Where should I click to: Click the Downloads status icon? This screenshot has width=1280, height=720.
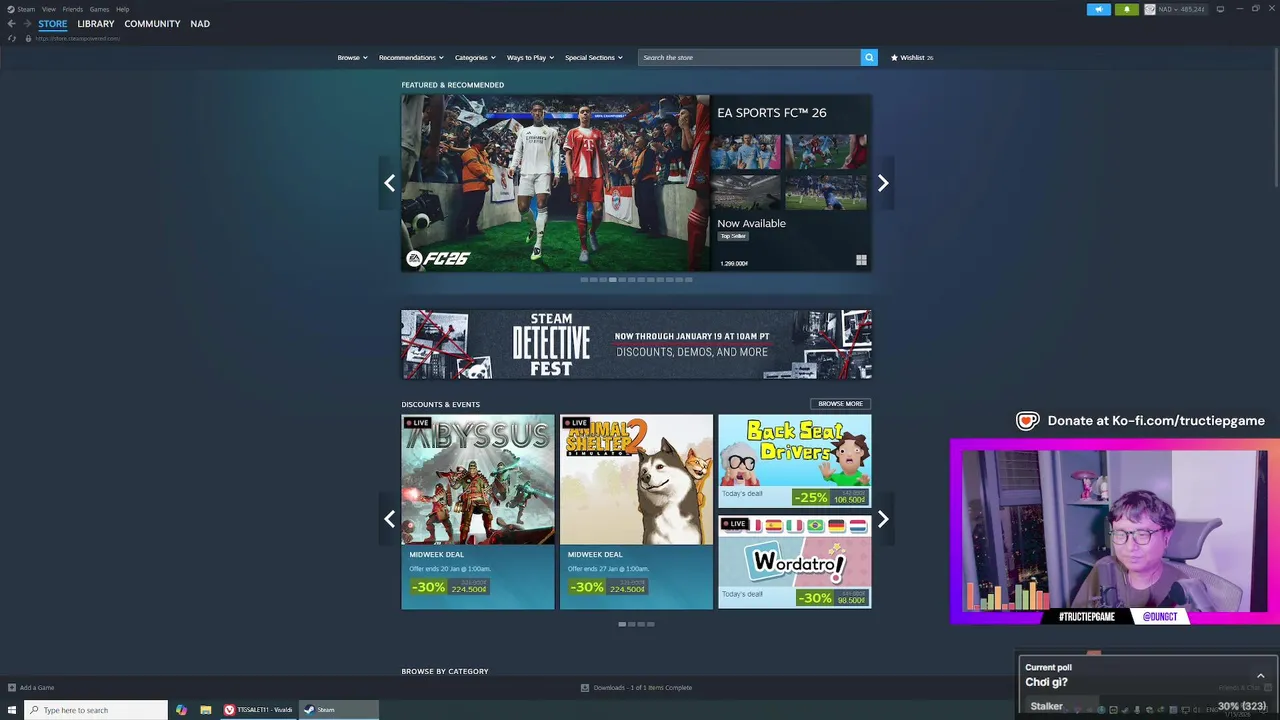coord(585,688)
